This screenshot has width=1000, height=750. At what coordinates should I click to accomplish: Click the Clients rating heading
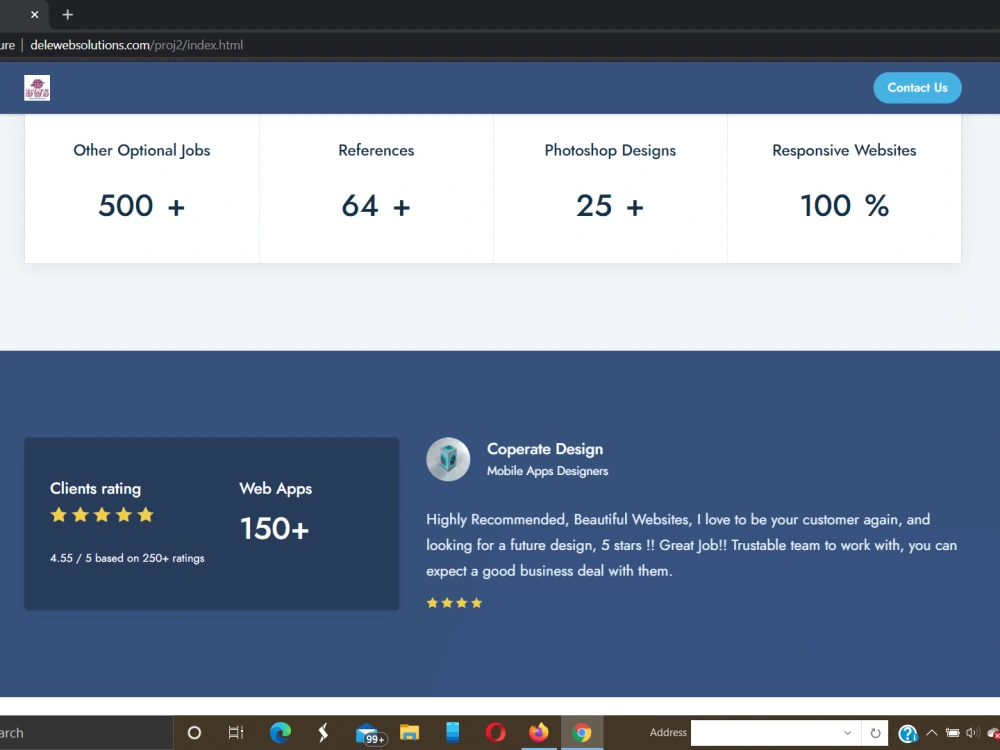[96, 489]
